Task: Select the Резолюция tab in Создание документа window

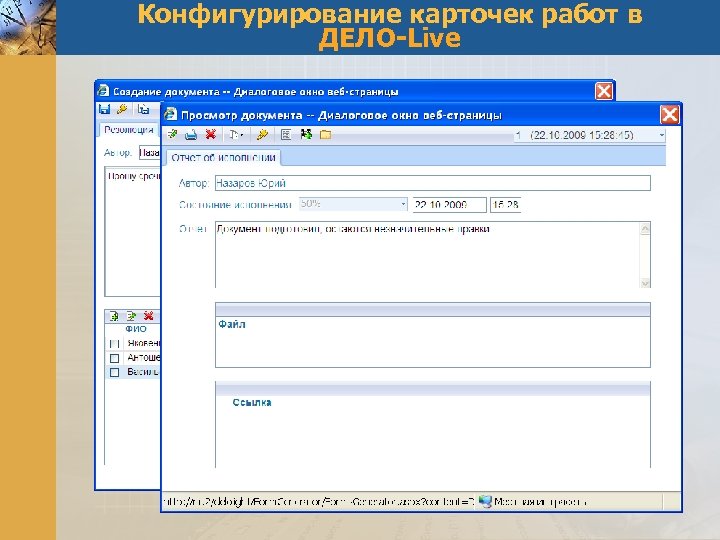Action: 129,130
